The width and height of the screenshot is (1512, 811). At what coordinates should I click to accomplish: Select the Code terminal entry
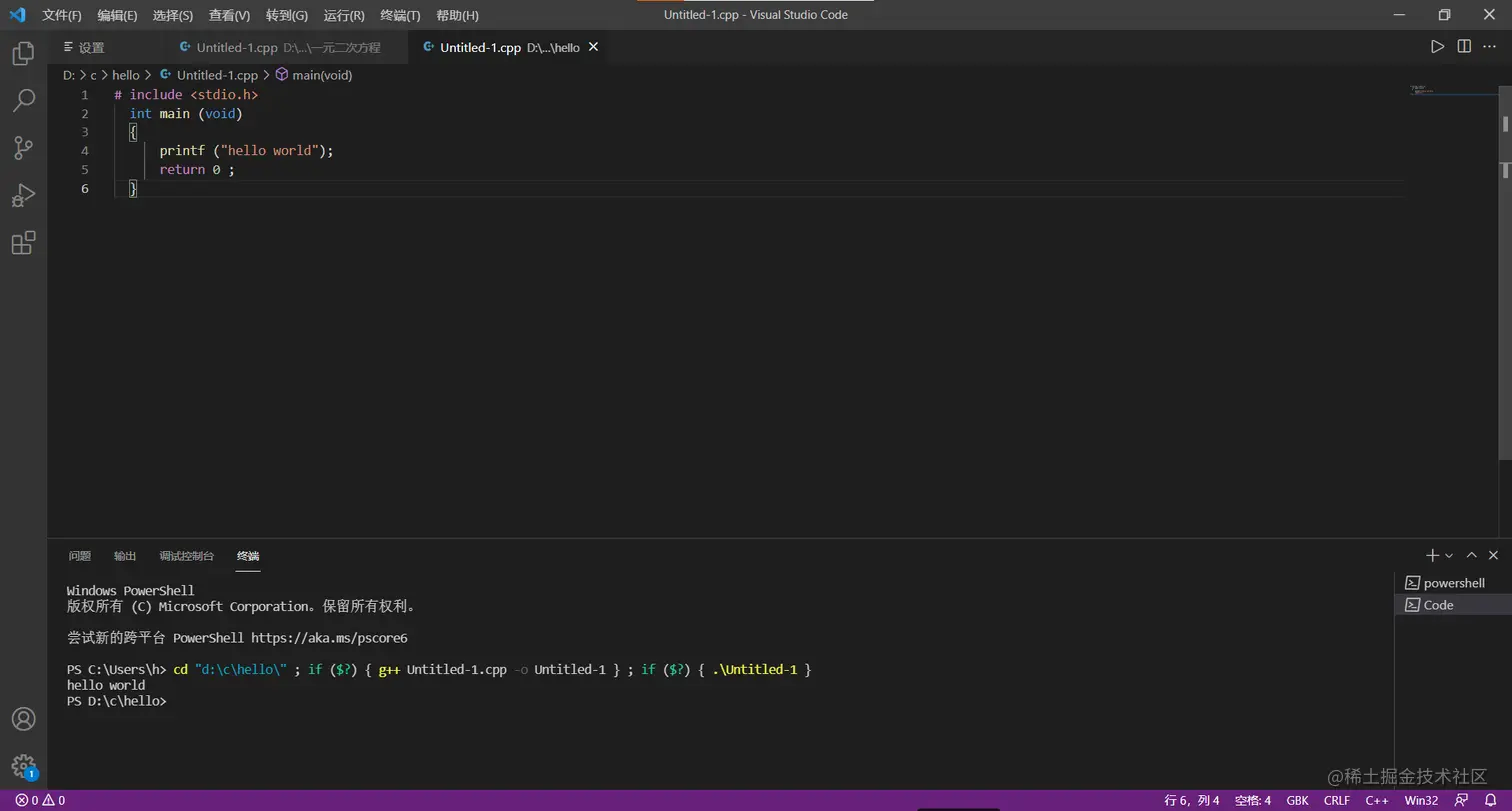tap(1453, 605)
